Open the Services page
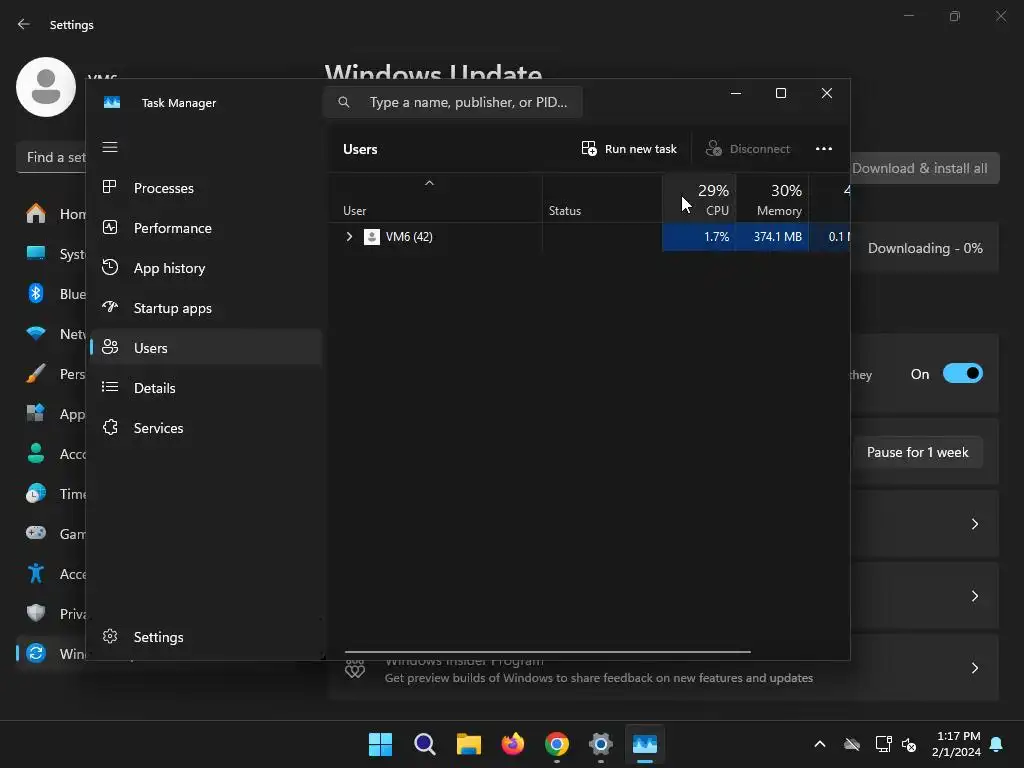This screenshot has height=768, width=1024. [206, 428]
